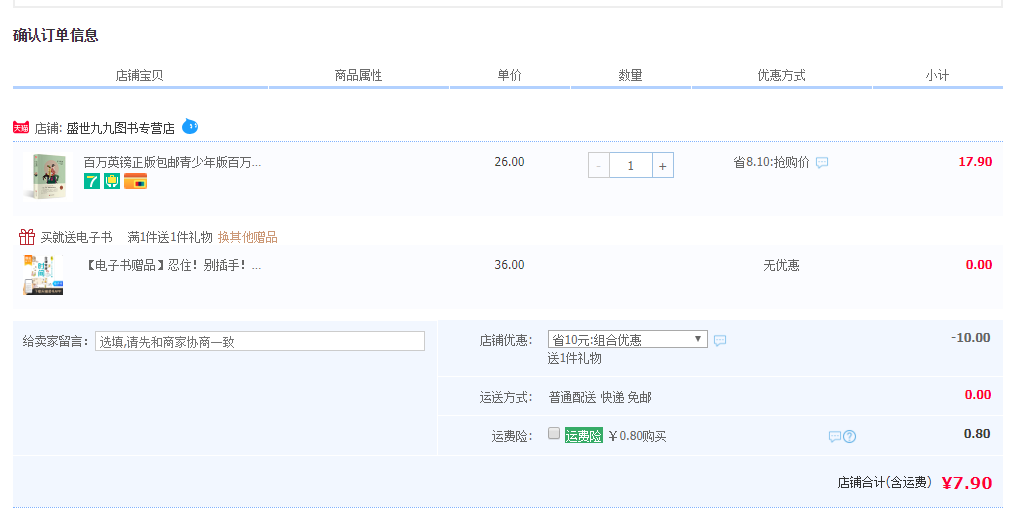Click the 给卖家留言 message field
Image resolution: width=1009 pixels, height=508 pixels.
[x=260, y=341]
